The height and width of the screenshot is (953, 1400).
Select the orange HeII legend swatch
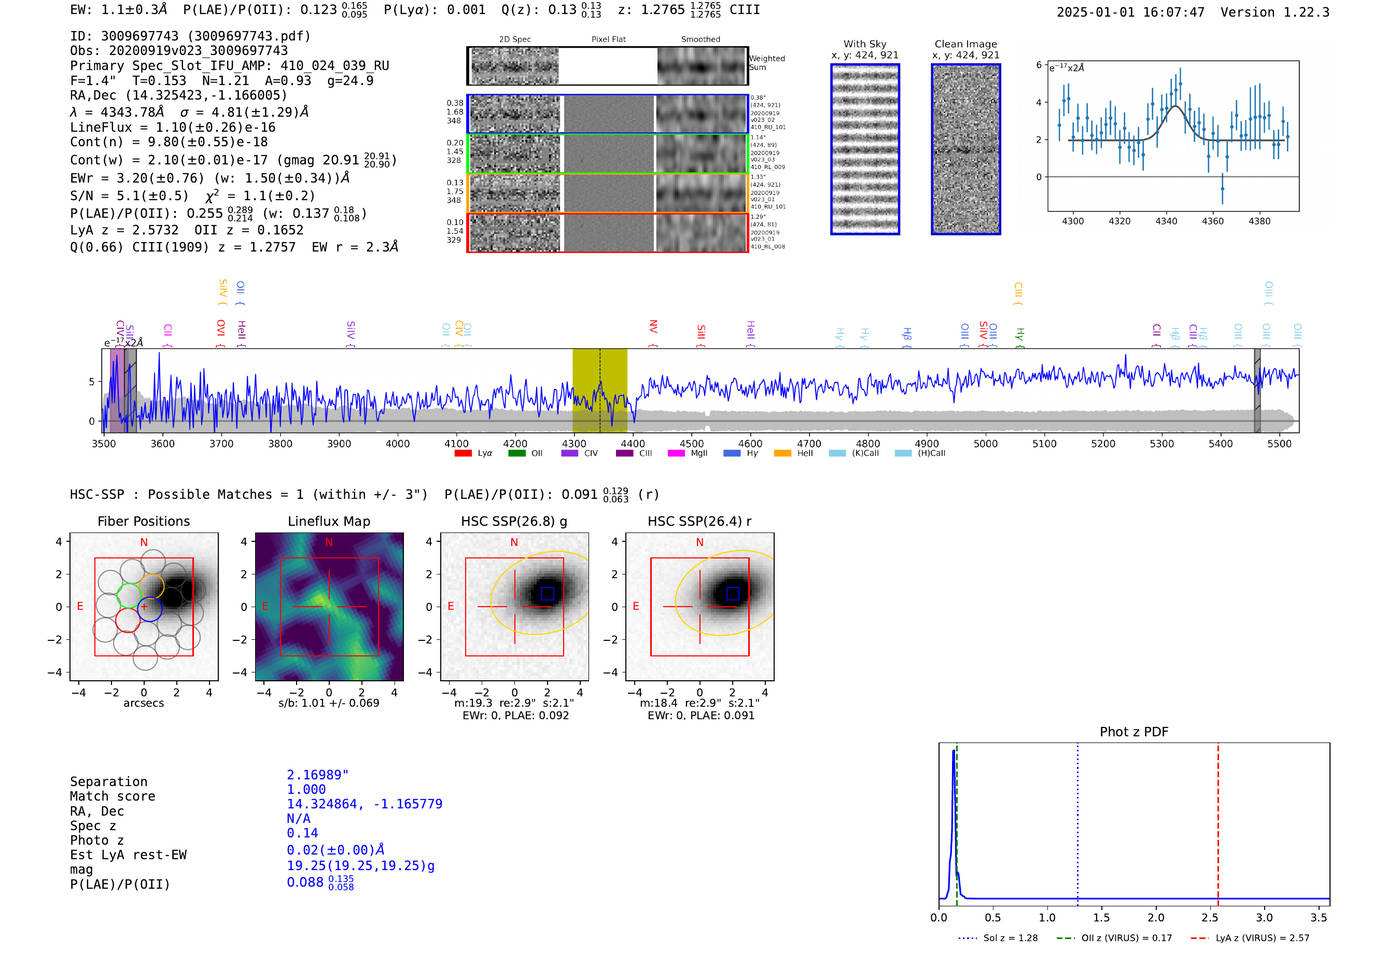tap(782, 454)
